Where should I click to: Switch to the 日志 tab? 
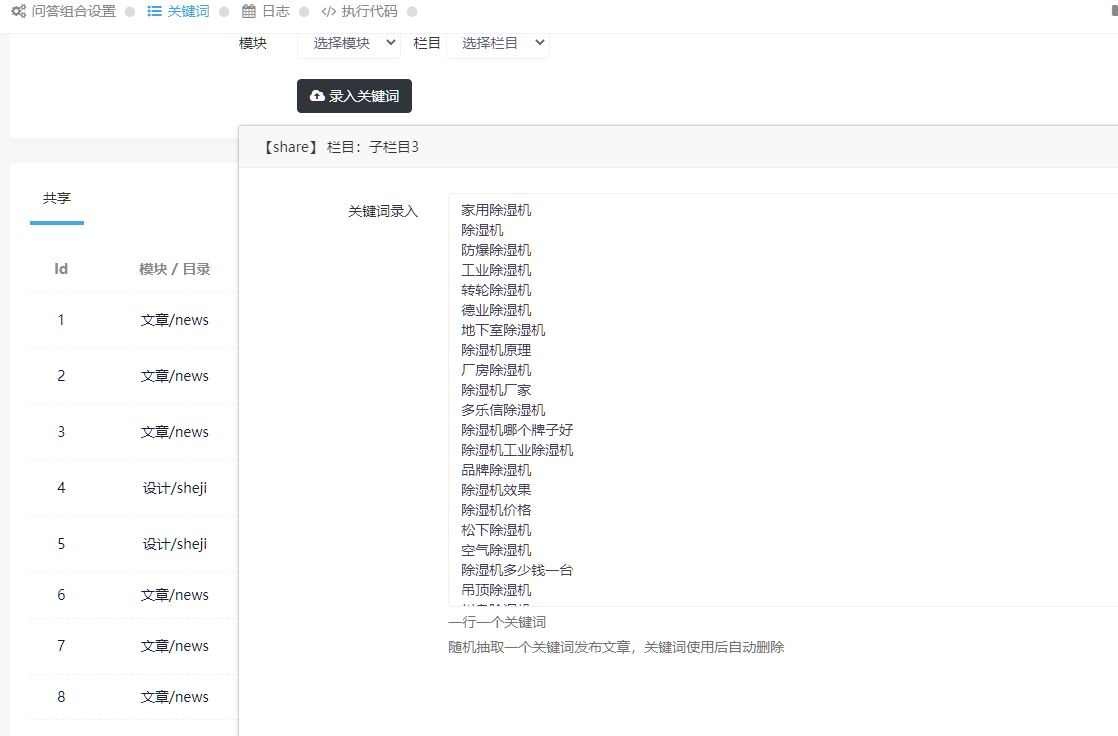click(275, 12)
